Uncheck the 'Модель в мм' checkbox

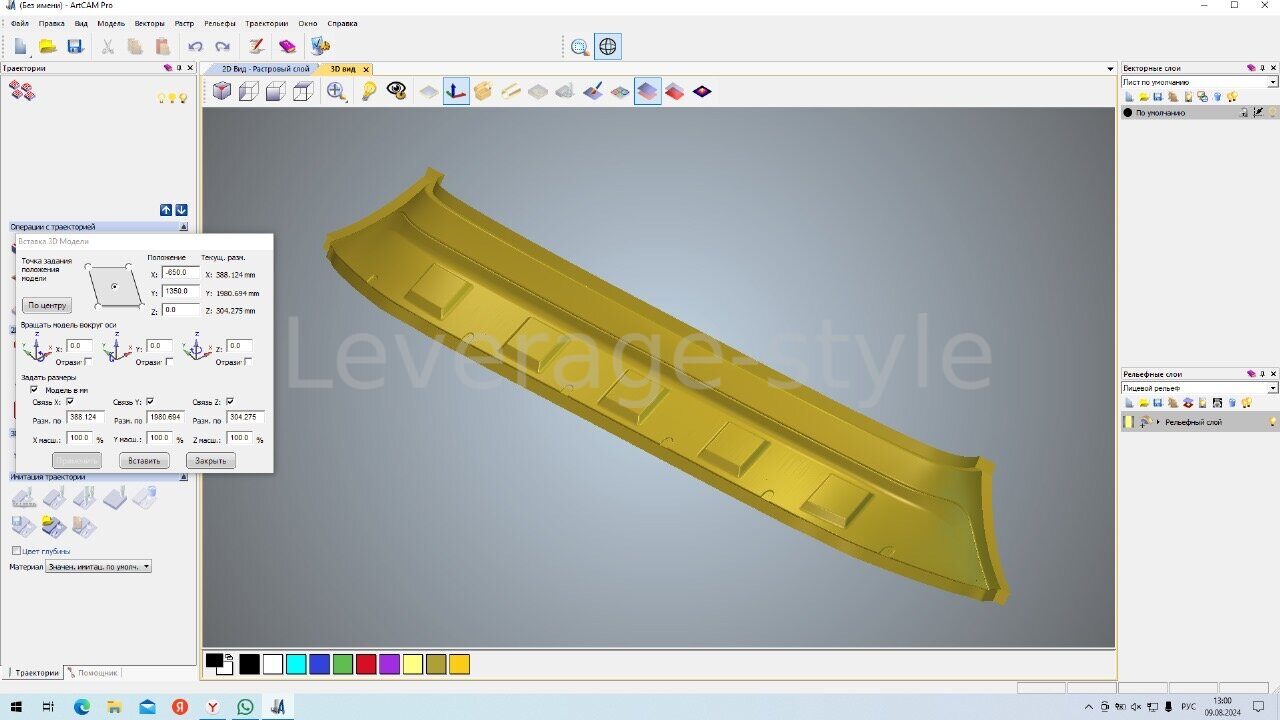pyautogui.click(x=34, y=390)
